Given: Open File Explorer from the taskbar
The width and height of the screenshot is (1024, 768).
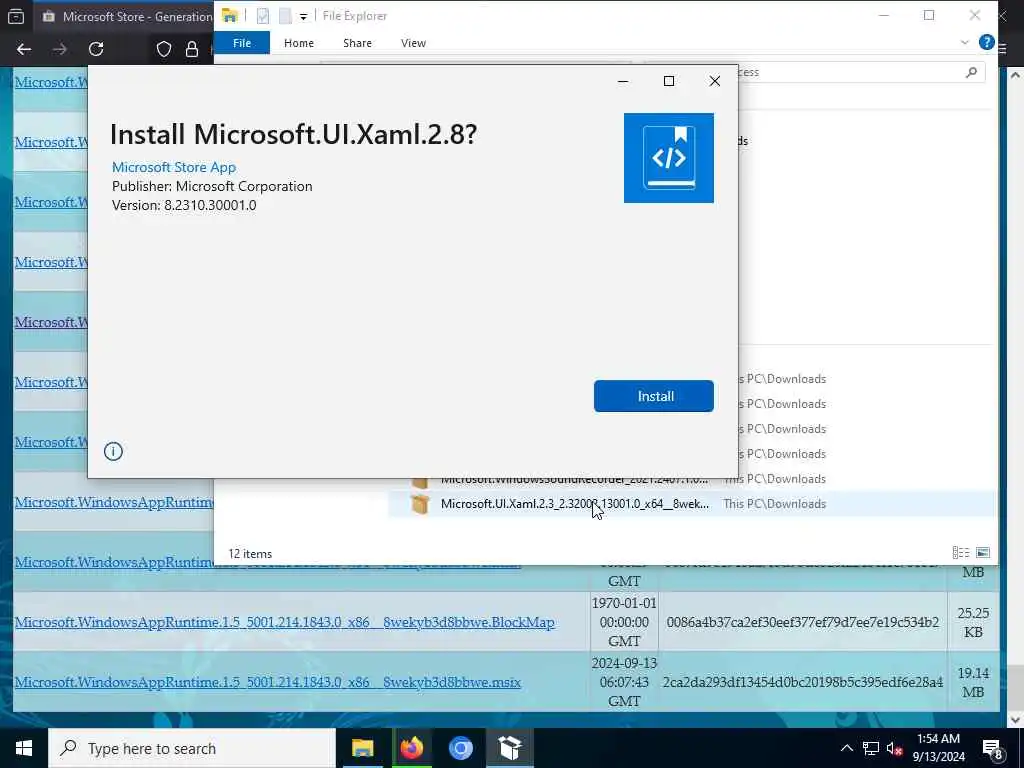Looking at the screenshot, I should [362, 748].
